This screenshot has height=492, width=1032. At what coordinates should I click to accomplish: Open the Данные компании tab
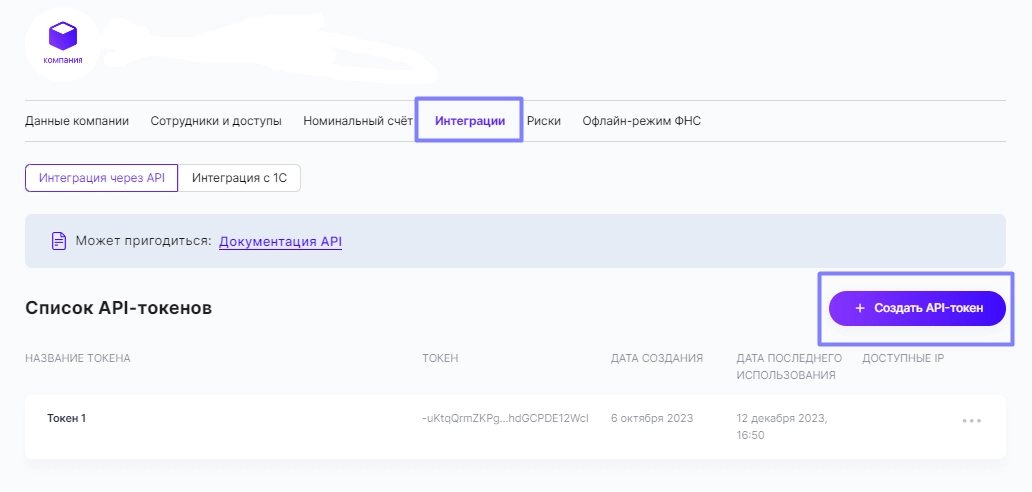(x=77, y=121)
